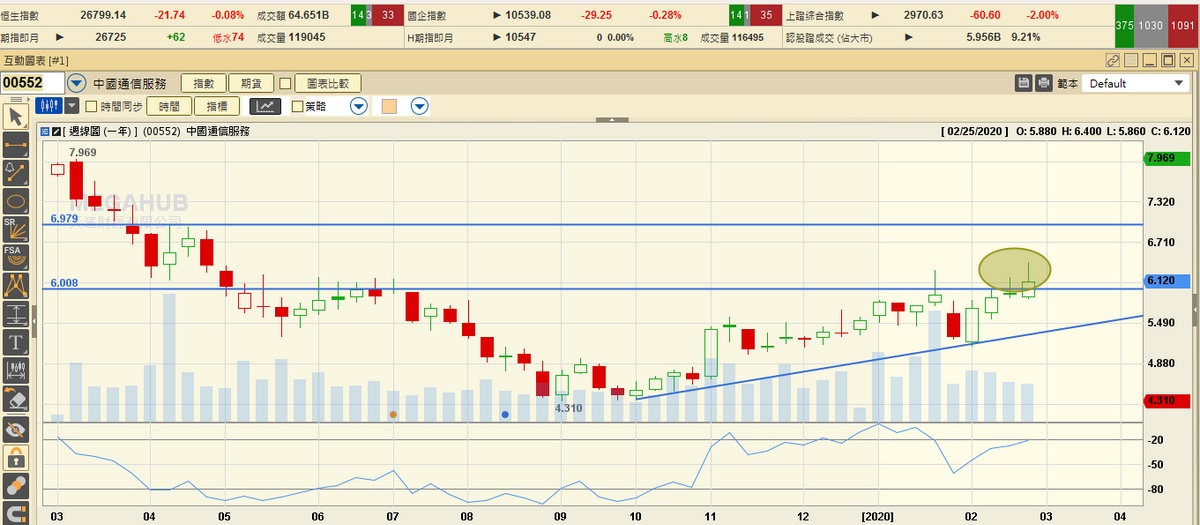Select the text annotation T tool
Viewport: 1200px width, 525px height.
(x=15, y=343)
